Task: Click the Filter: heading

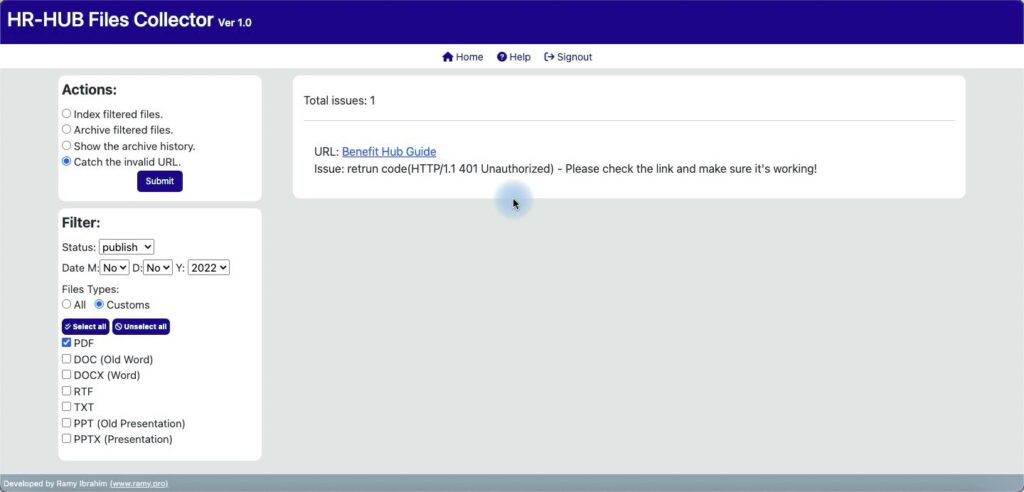Action: (81, 223)
